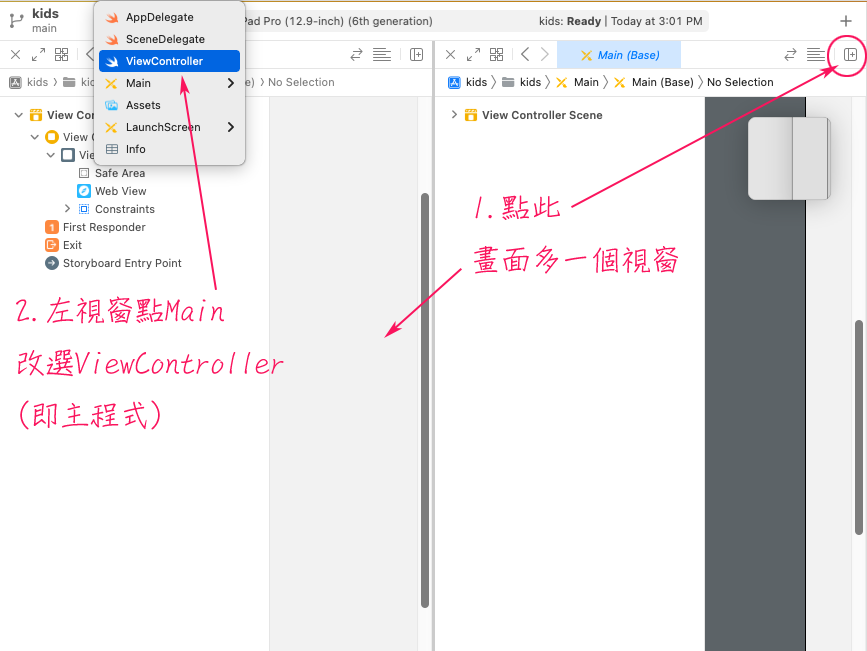The height and width of the screenshot is (651, 867).
Task: Click the First Responder orange icon
Action: [51, 227]
